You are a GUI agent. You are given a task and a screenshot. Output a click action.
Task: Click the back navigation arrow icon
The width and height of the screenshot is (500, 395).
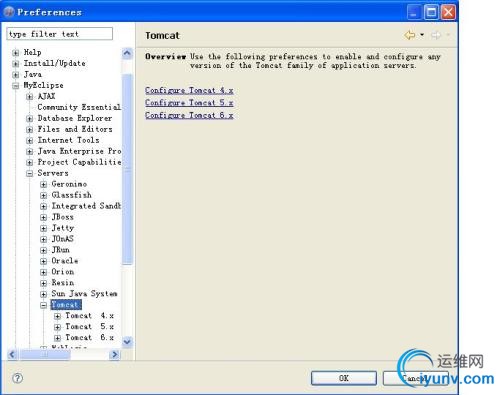410,35
